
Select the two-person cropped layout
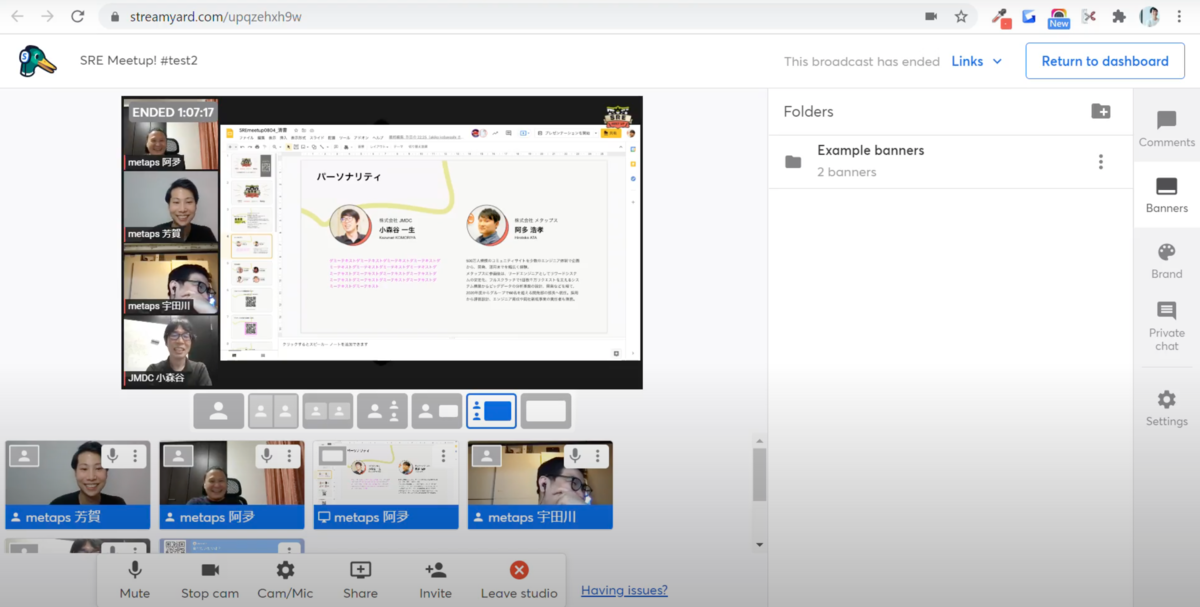pyautogui.click(x=273, y=411)
